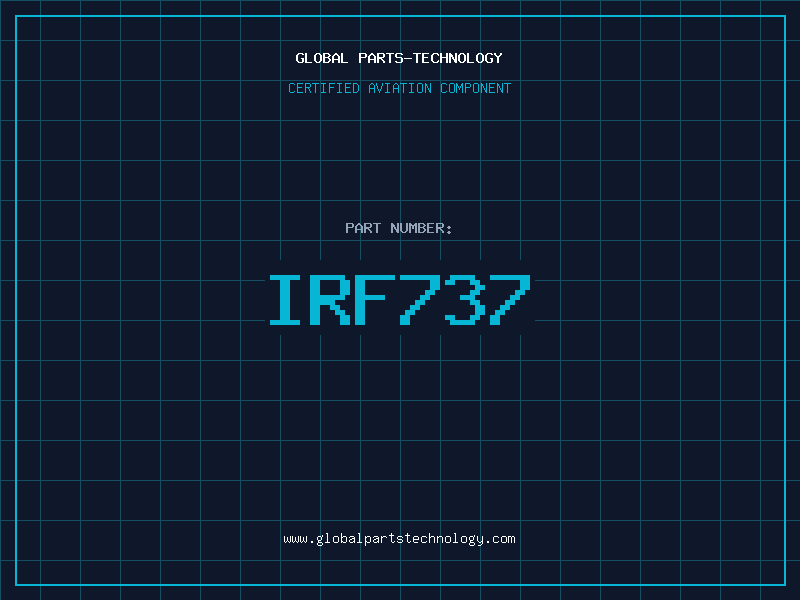800x600 pixels.
Task: Click the PART NUMBER: label
Action: (399, 228)
